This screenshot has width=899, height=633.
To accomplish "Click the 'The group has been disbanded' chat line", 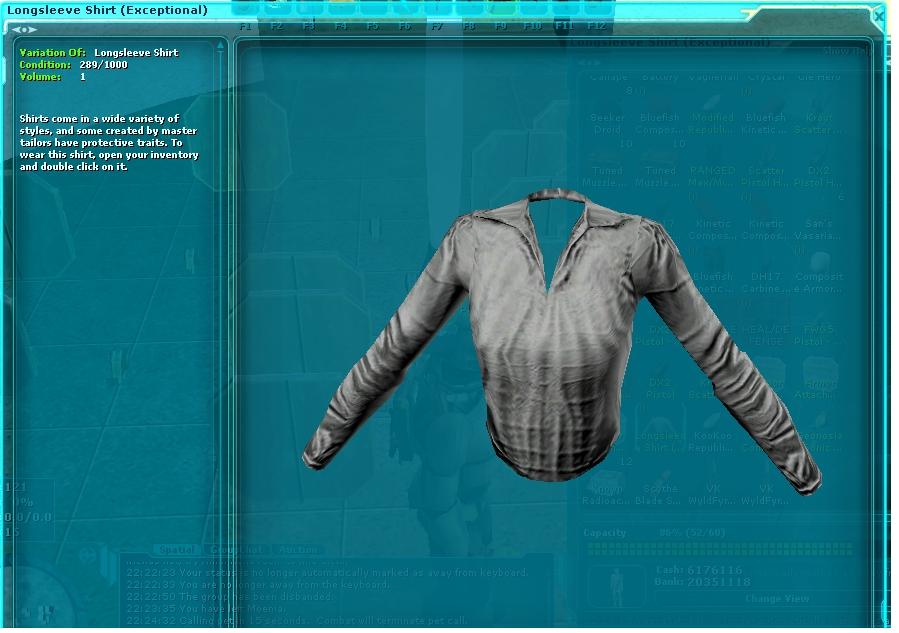I will 229,597.
